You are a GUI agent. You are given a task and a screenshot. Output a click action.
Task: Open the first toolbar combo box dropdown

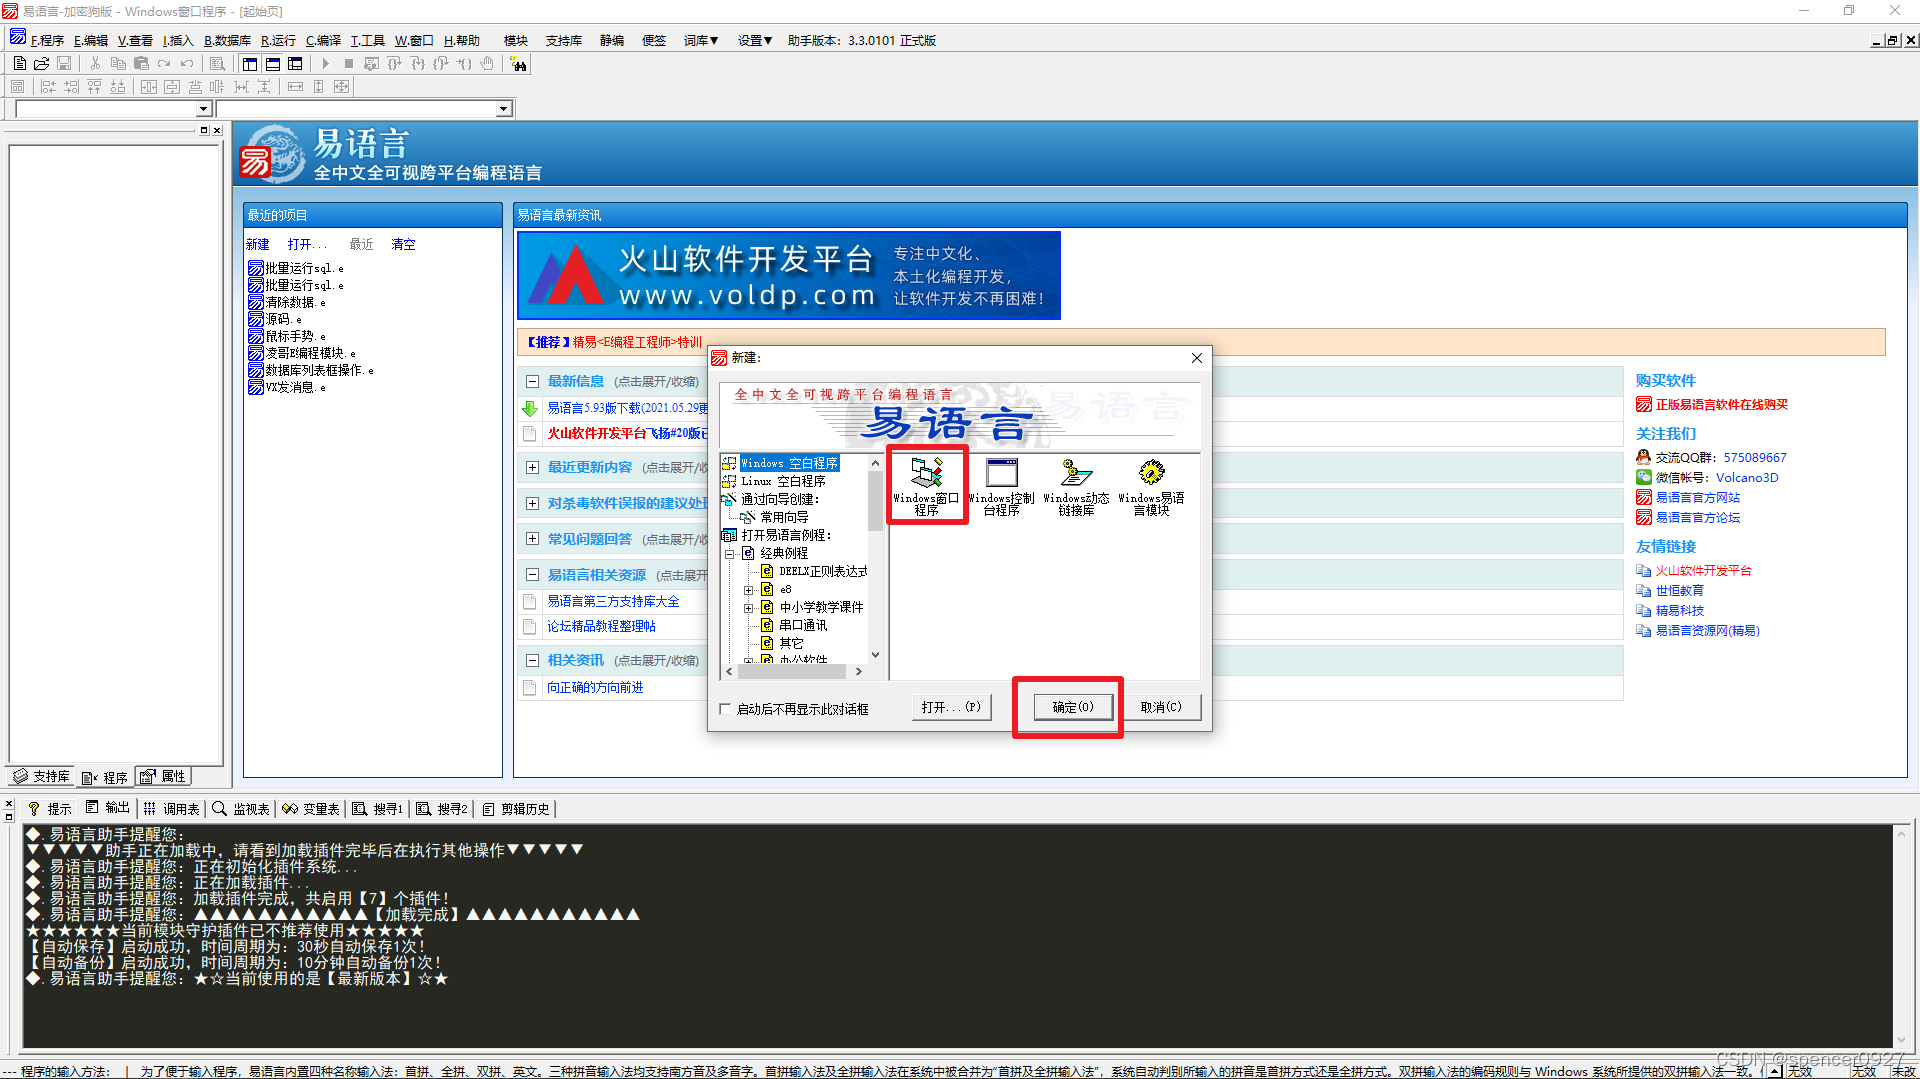pos(203,109)
